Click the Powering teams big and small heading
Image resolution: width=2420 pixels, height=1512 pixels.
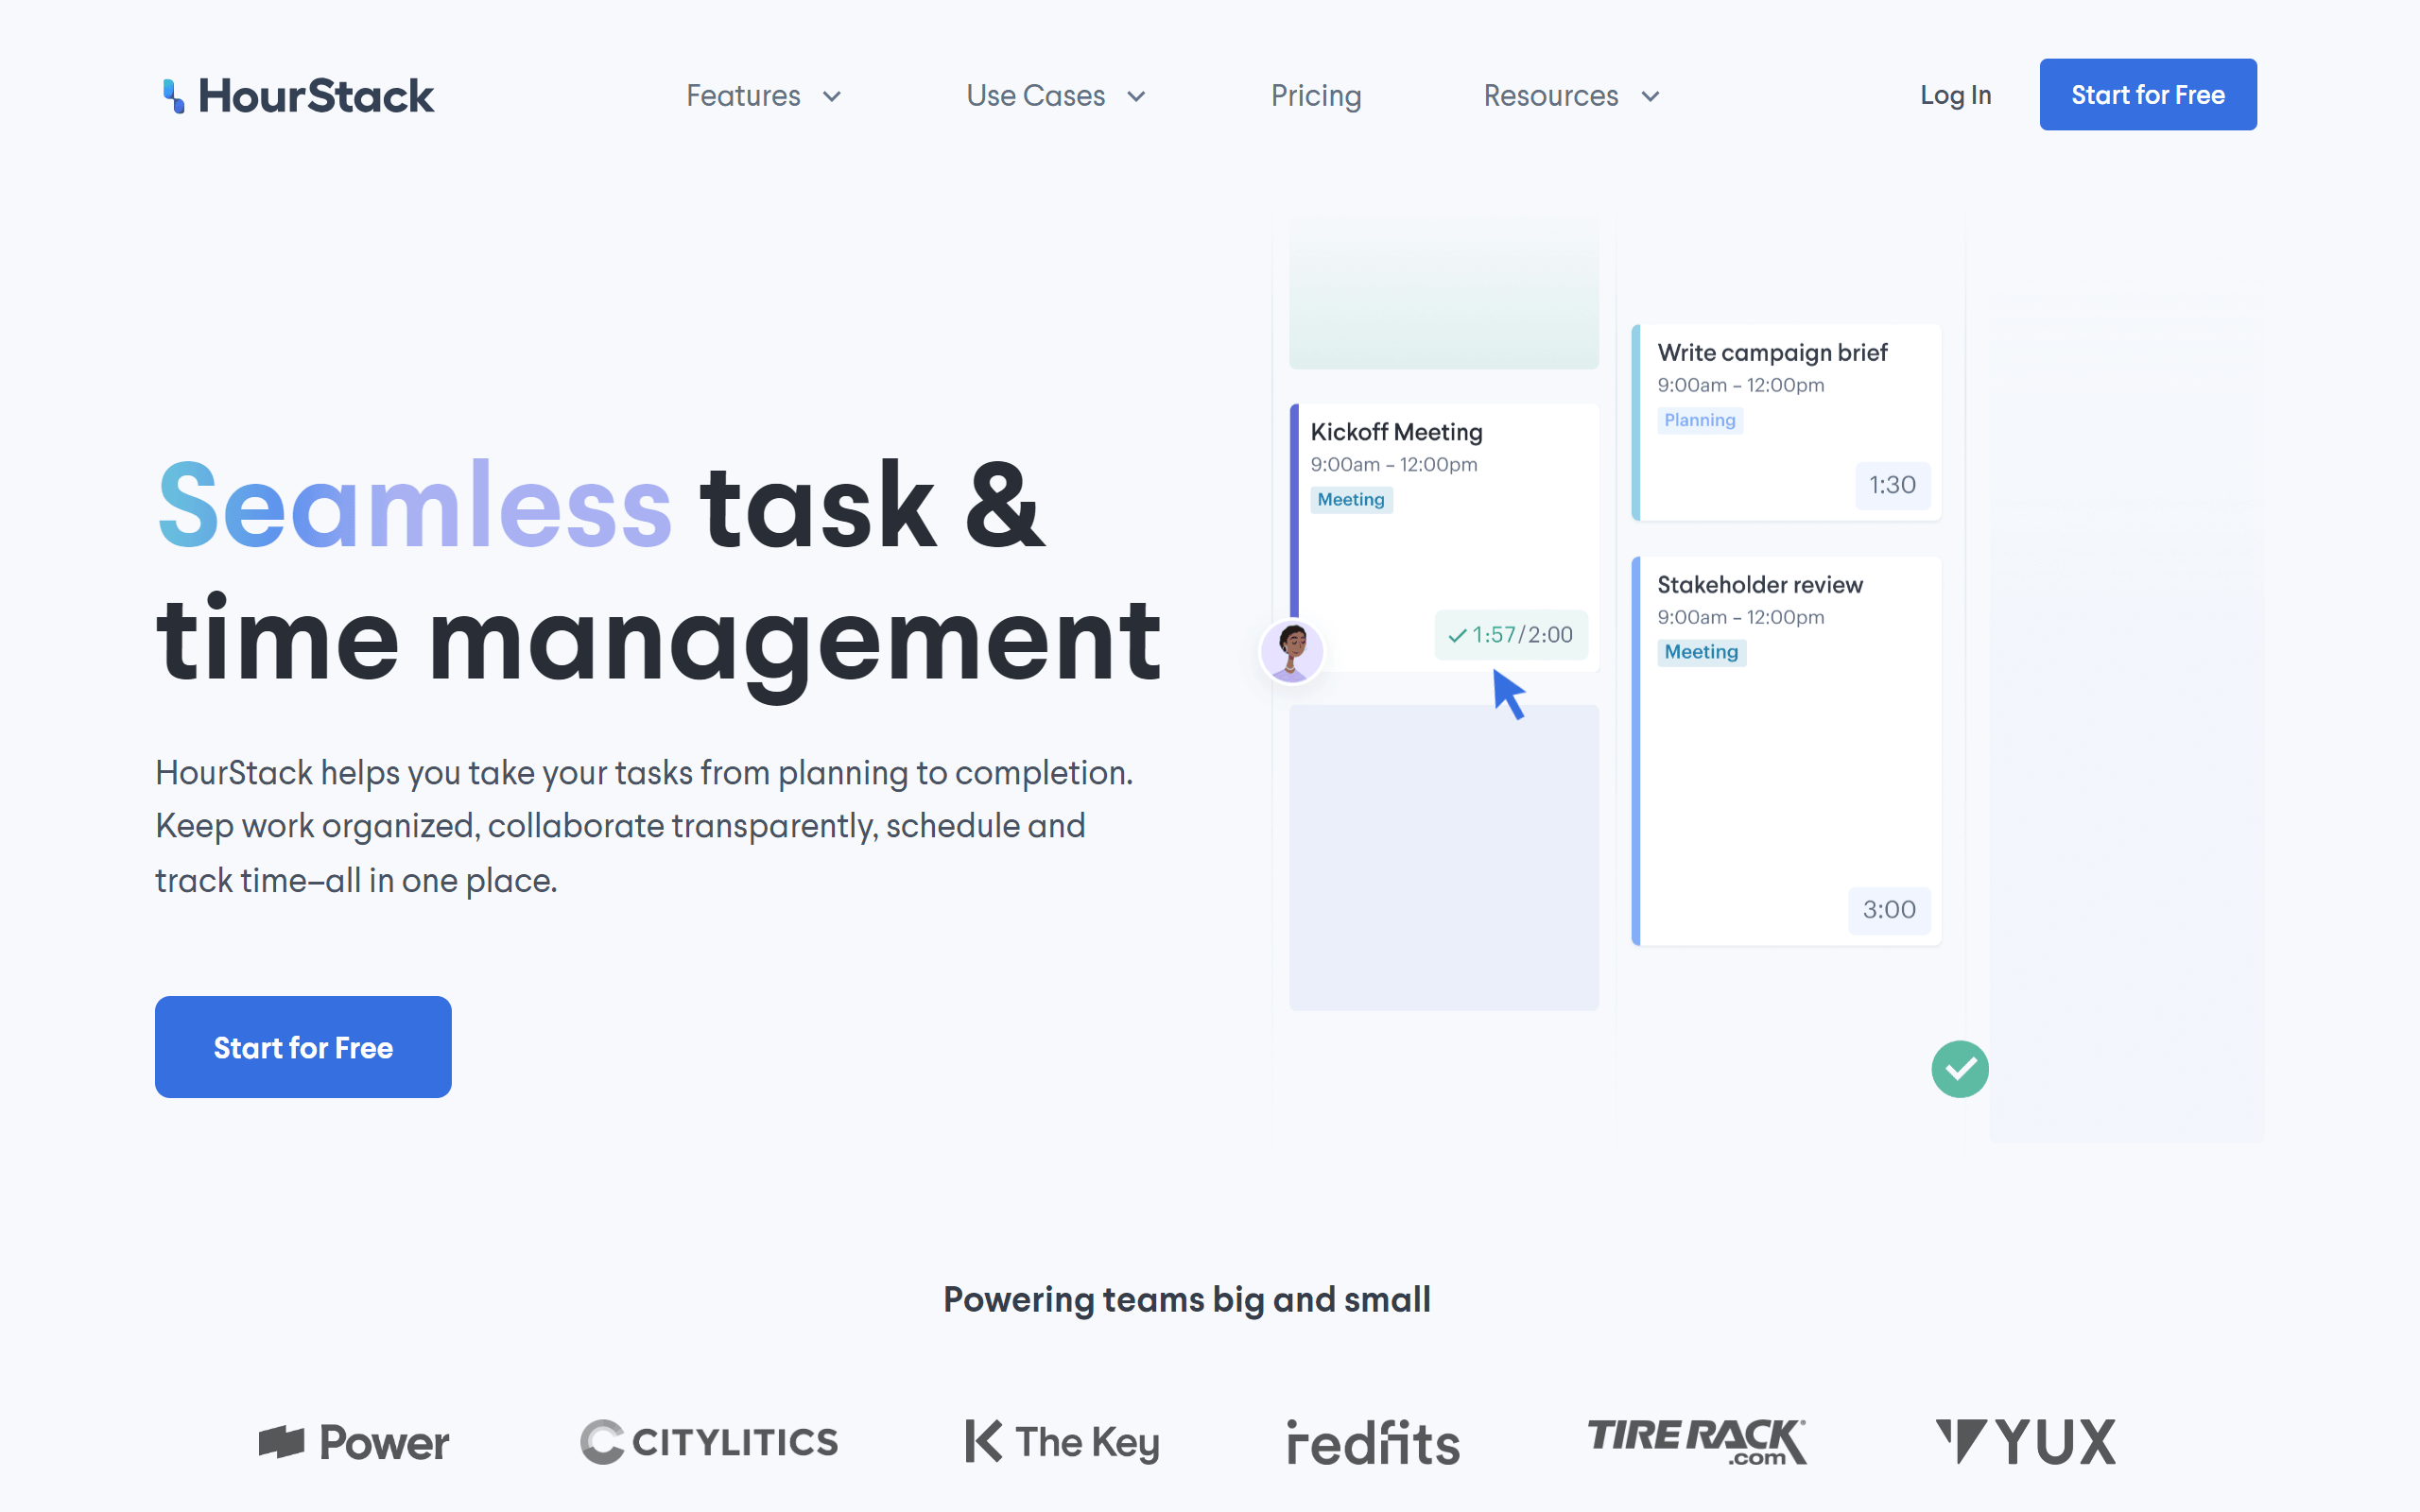(1187, 1299)
